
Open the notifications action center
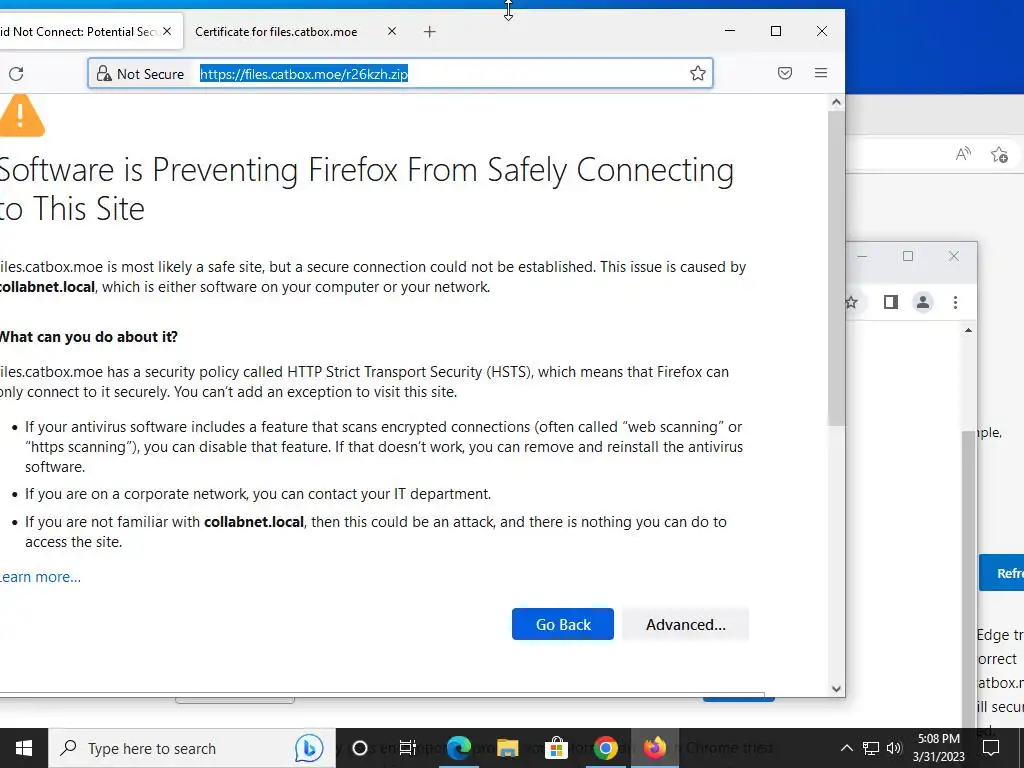click(x=991, y=748)
